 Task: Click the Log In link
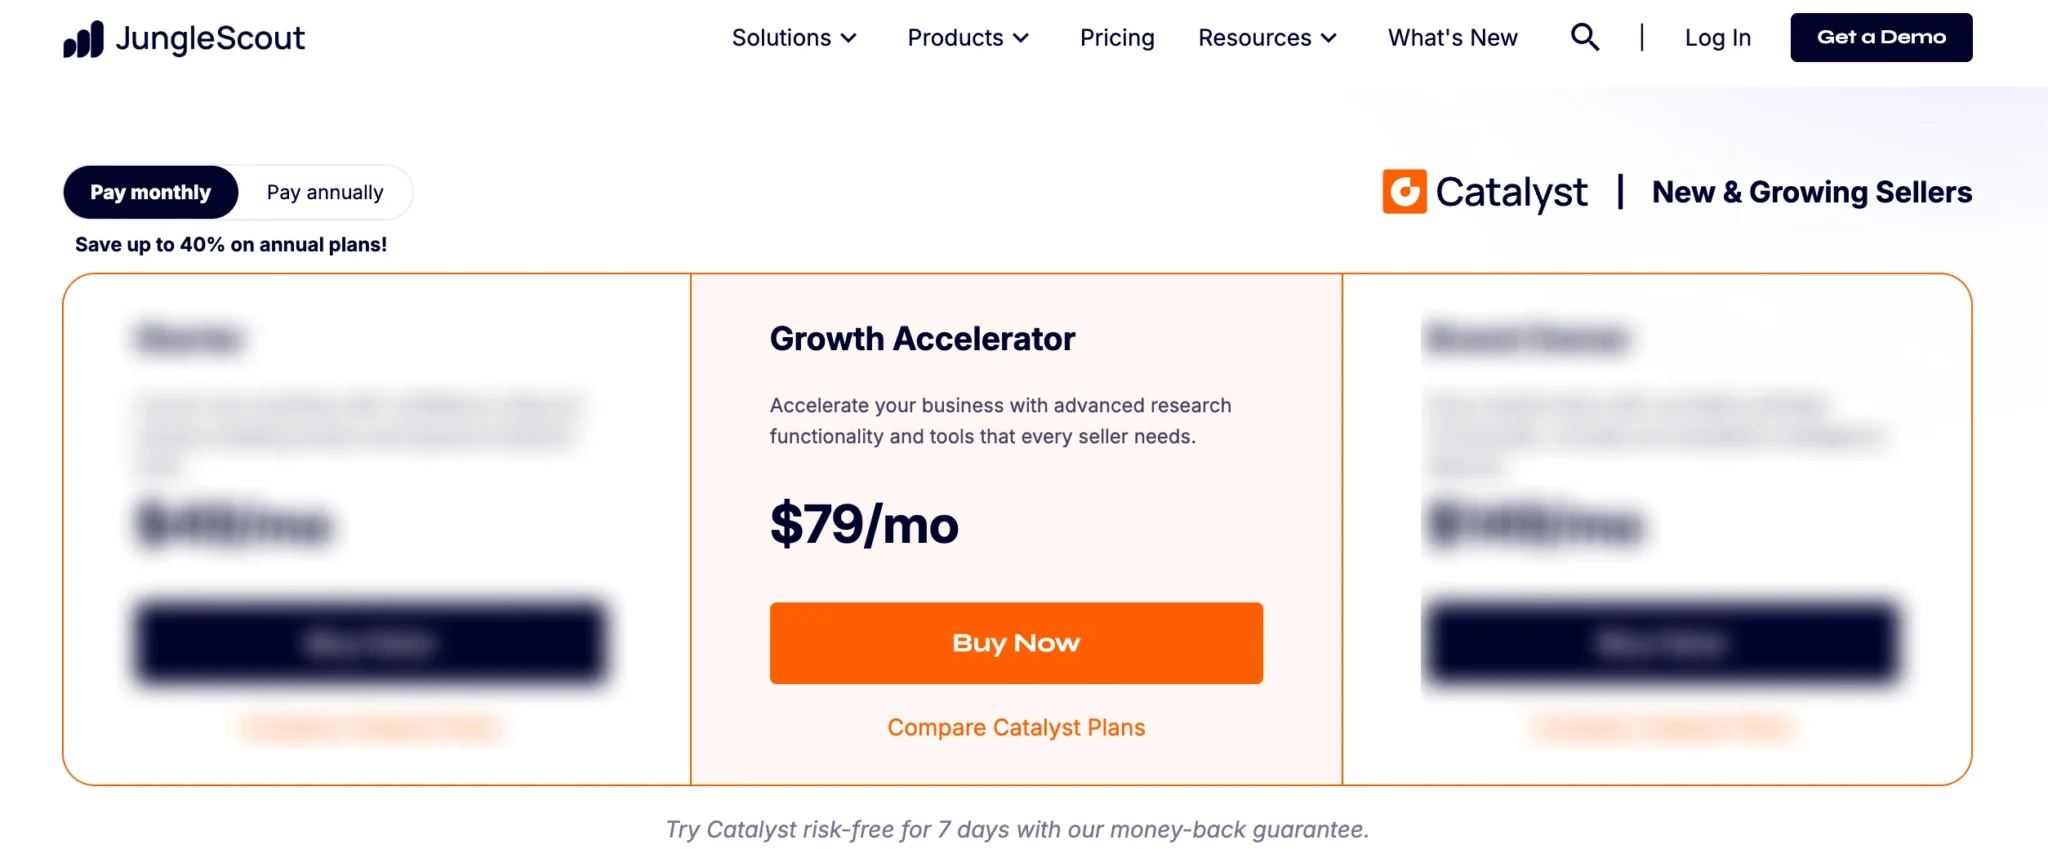pos(1717,37)
